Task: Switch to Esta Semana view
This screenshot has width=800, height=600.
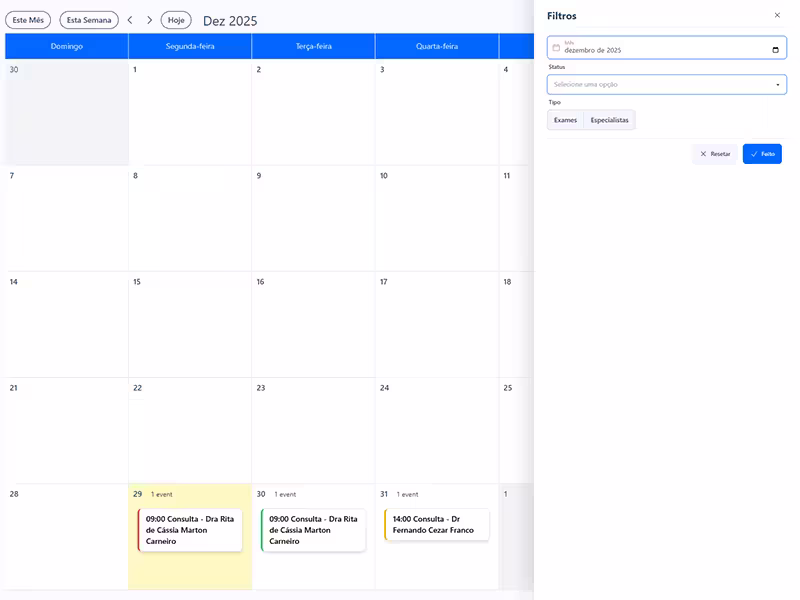Action: pyautogui.click(x=88, y=19)
